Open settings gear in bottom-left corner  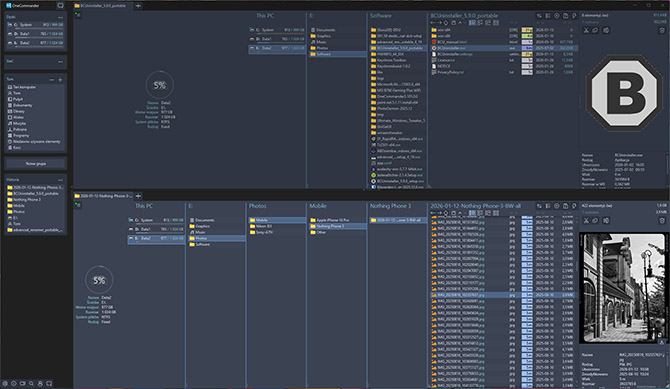pyautogui.click(x=5, y=383)
